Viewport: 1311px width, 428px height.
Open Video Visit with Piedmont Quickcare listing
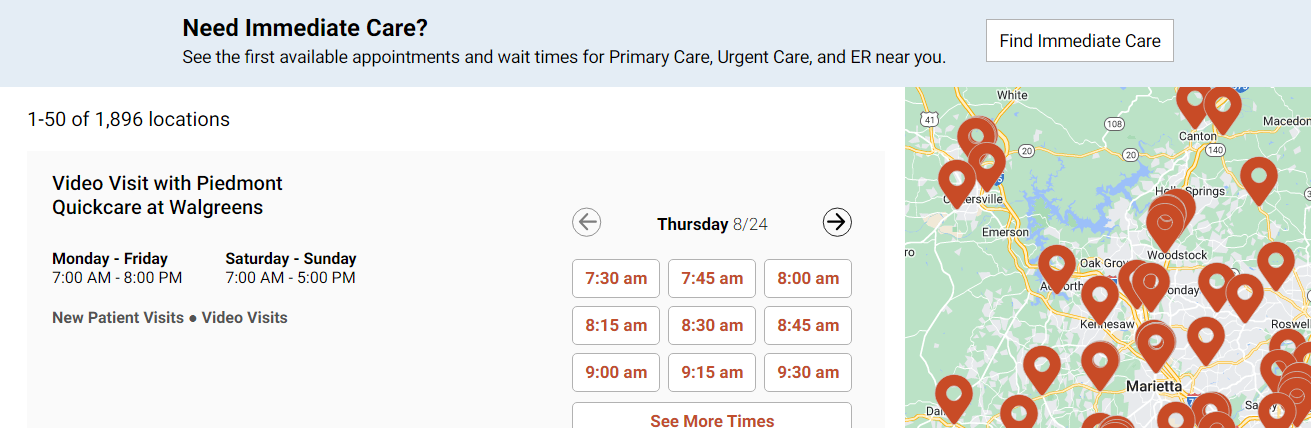[167, 195]
